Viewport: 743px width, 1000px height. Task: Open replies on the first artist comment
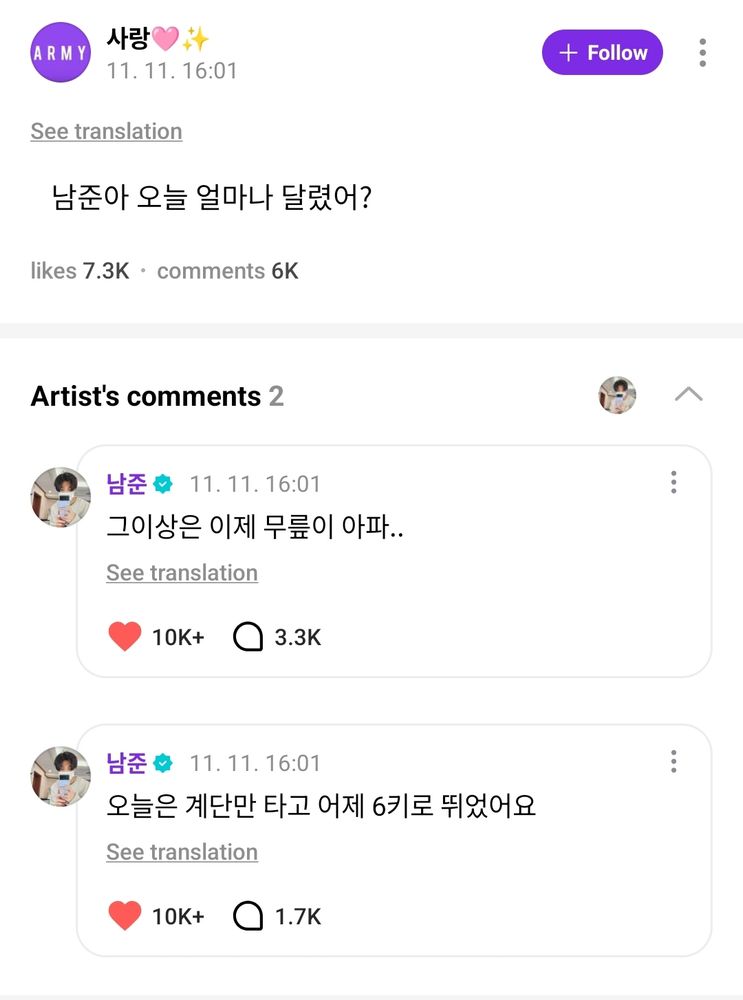(x=248, y=637)
